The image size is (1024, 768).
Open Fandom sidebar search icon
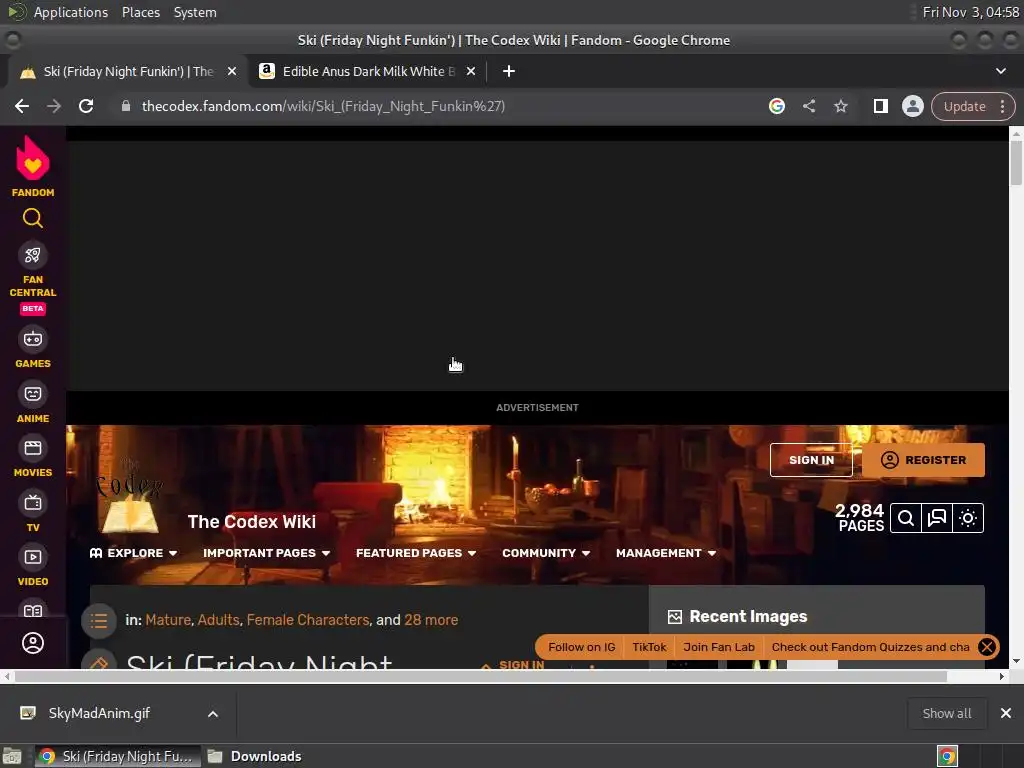[x=33, y=218]
